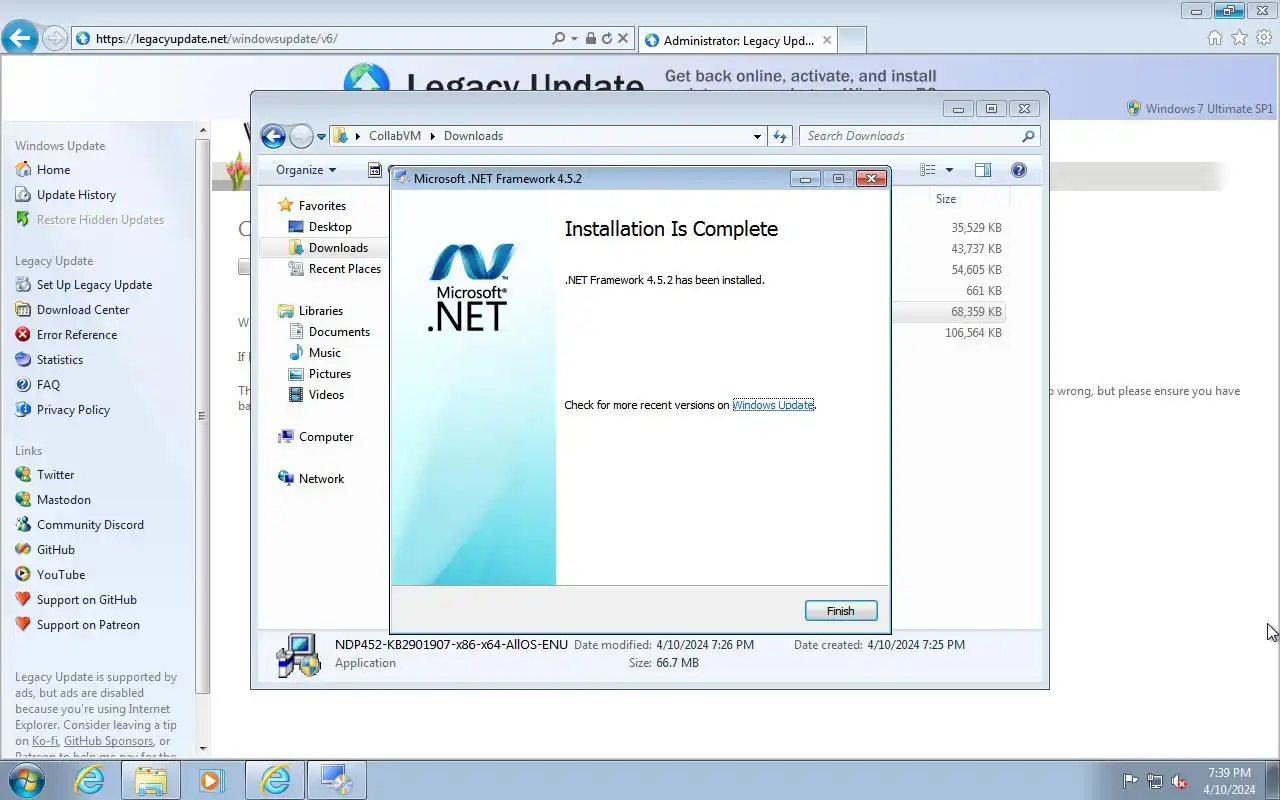Open the Download Center link
Image resolution: width=1280 pixels, height=800 pixels.
click(83, 310)
